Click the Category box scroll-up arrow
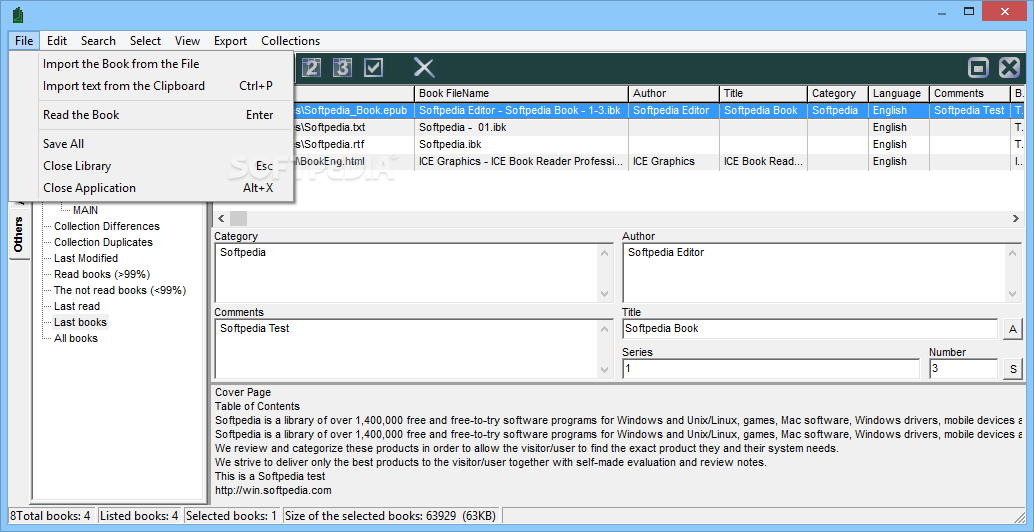 (604, 252)
